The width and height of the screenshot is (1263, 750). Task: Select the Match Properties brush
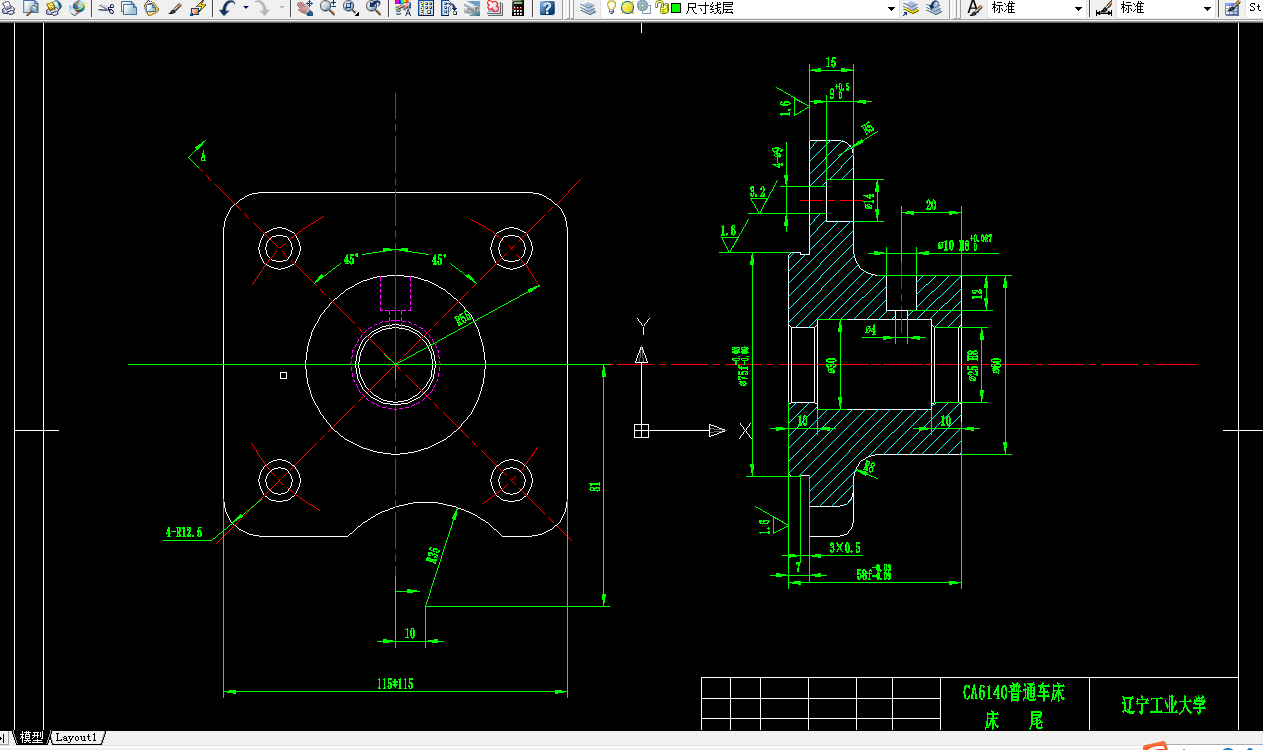[x=175, y=8]
